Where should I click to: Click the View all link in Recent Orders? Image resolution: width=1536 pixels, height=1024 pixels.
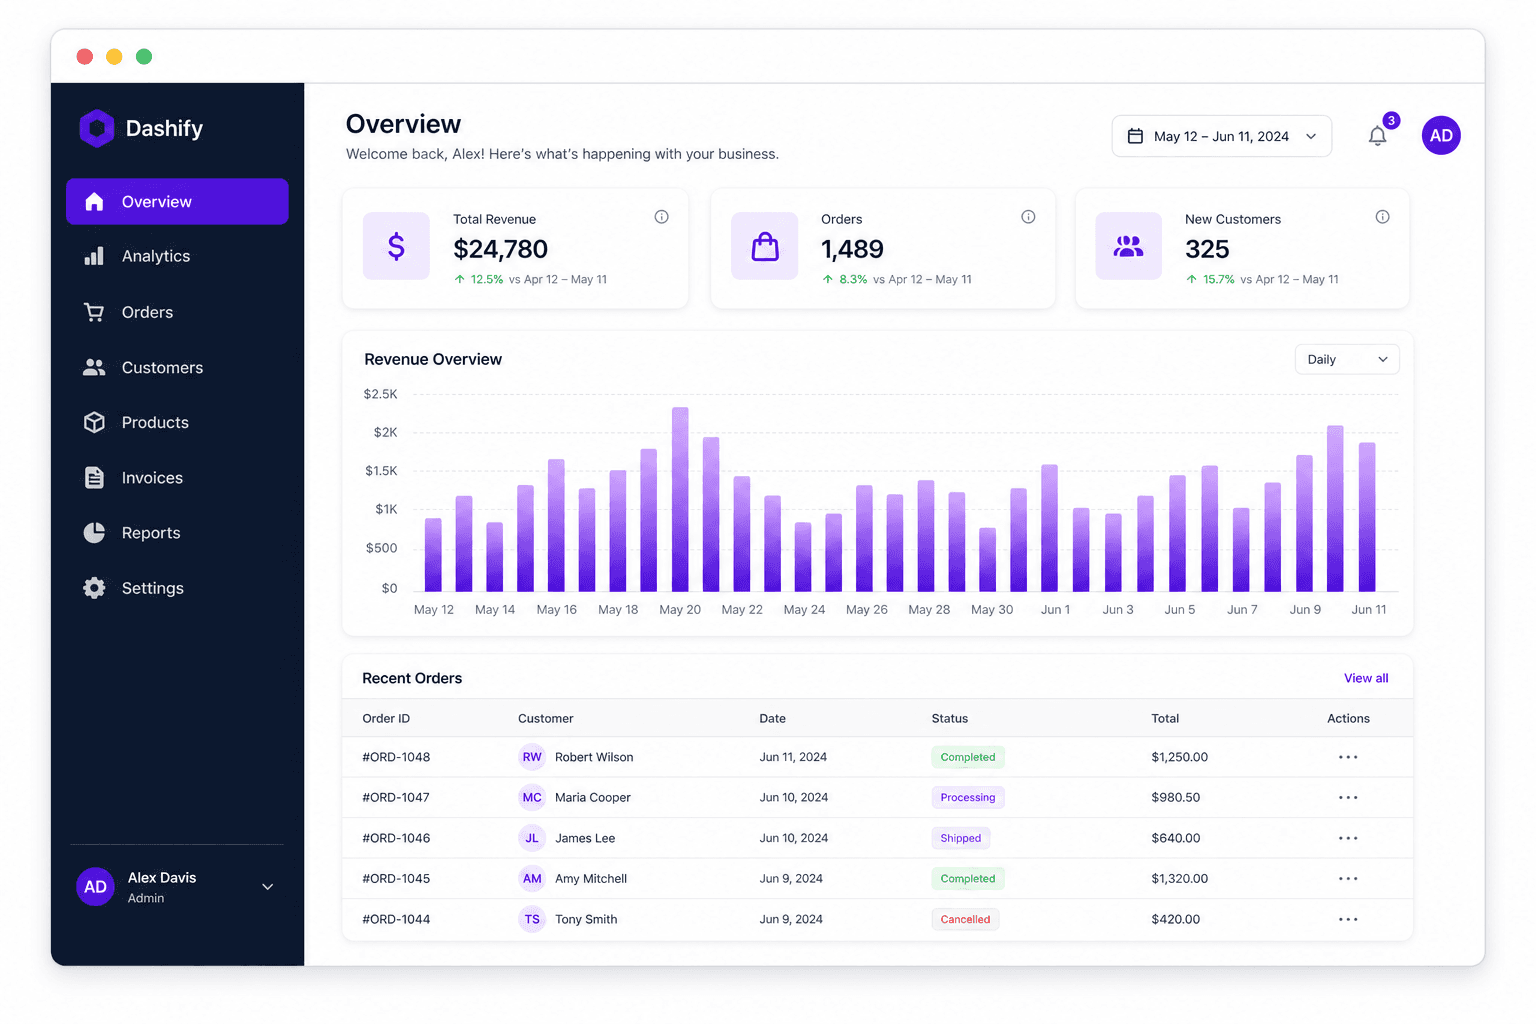[1366, 678]
